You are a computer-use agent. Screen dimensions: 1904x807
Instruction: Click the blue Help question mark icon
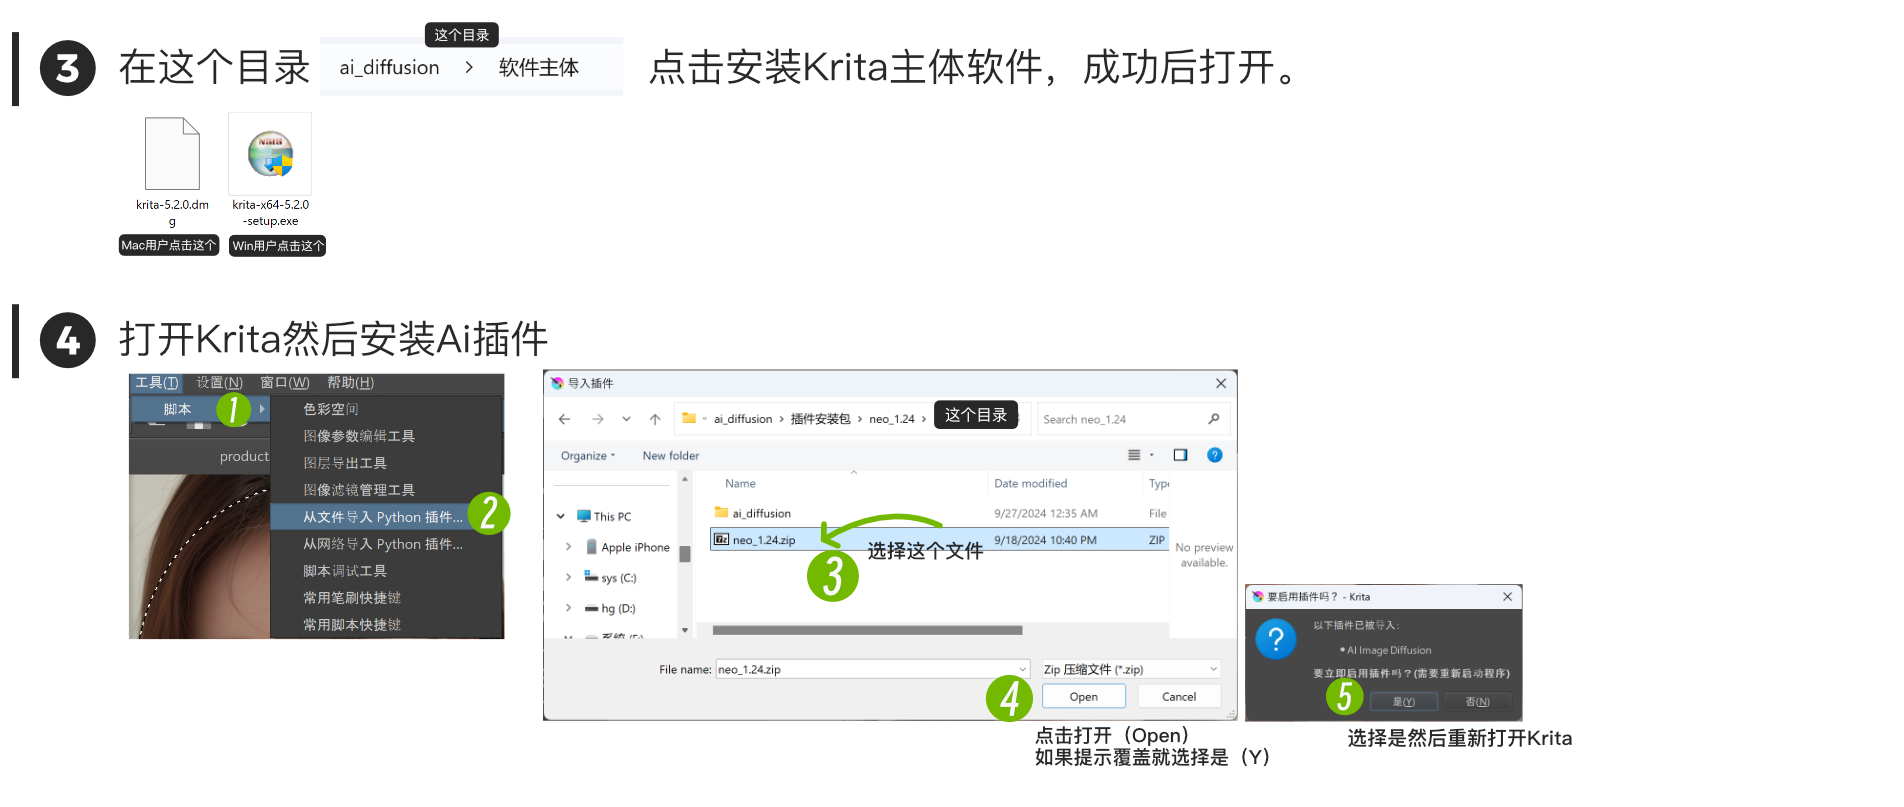coord(1214,455)
